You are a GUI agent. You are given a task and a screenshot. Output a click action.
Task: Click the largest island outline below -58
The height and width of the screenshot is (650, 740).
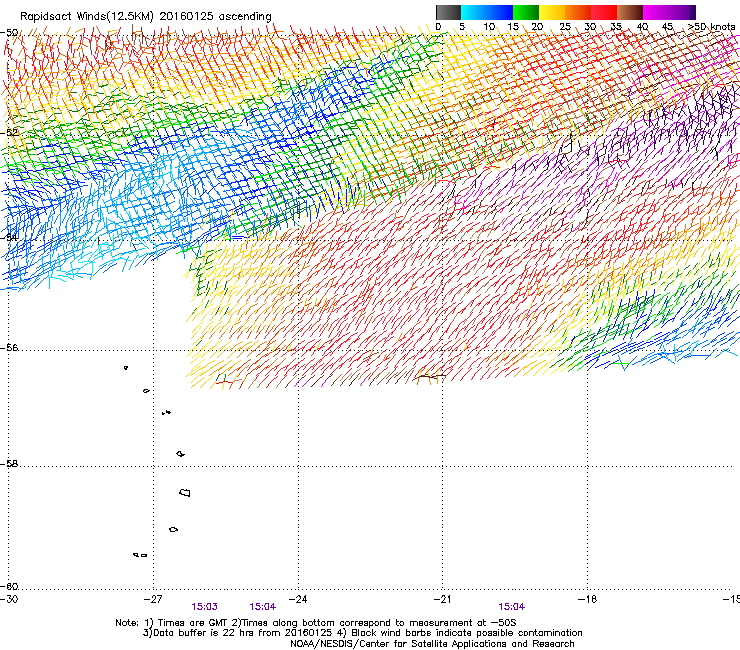click(x=185, y=493)
